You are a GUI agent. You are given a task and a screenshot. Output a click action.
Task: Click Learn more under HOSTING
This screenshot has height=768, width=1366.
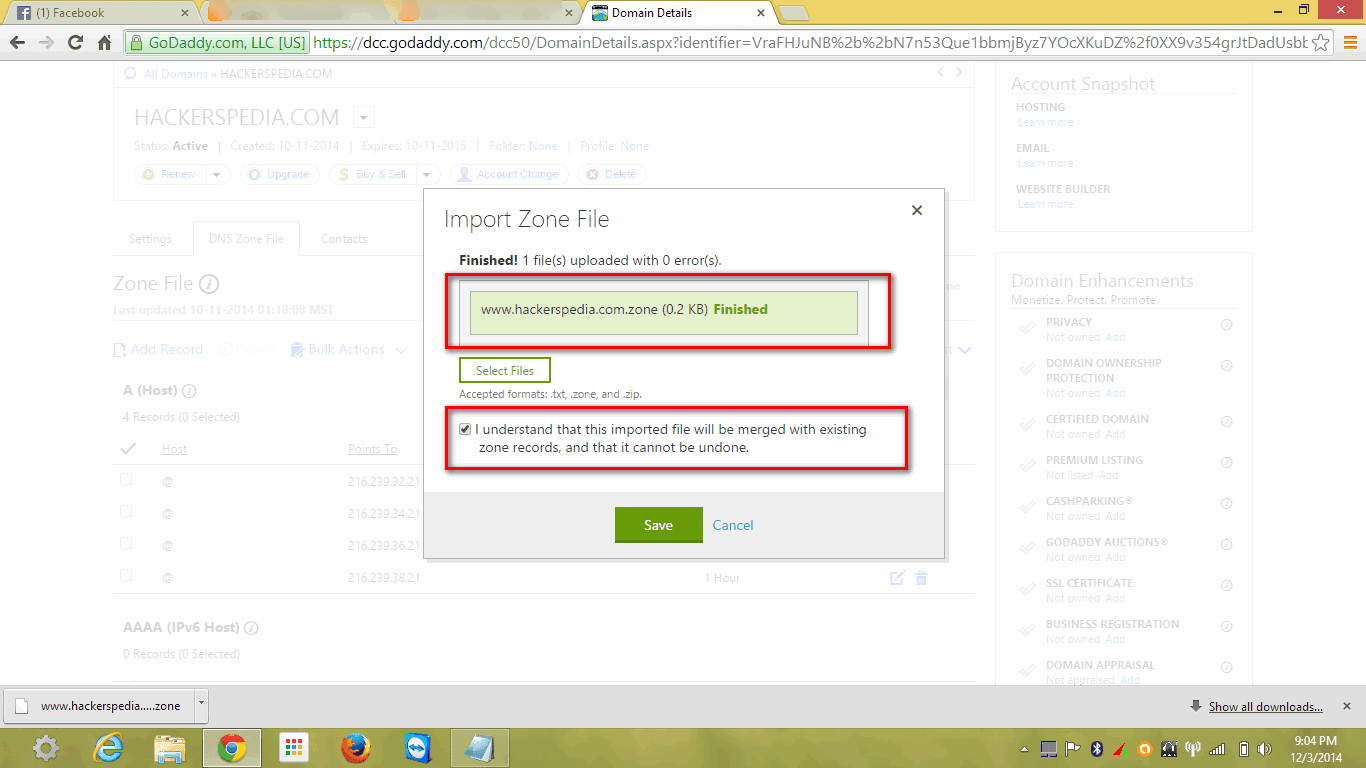click(x=1045, y=122)
